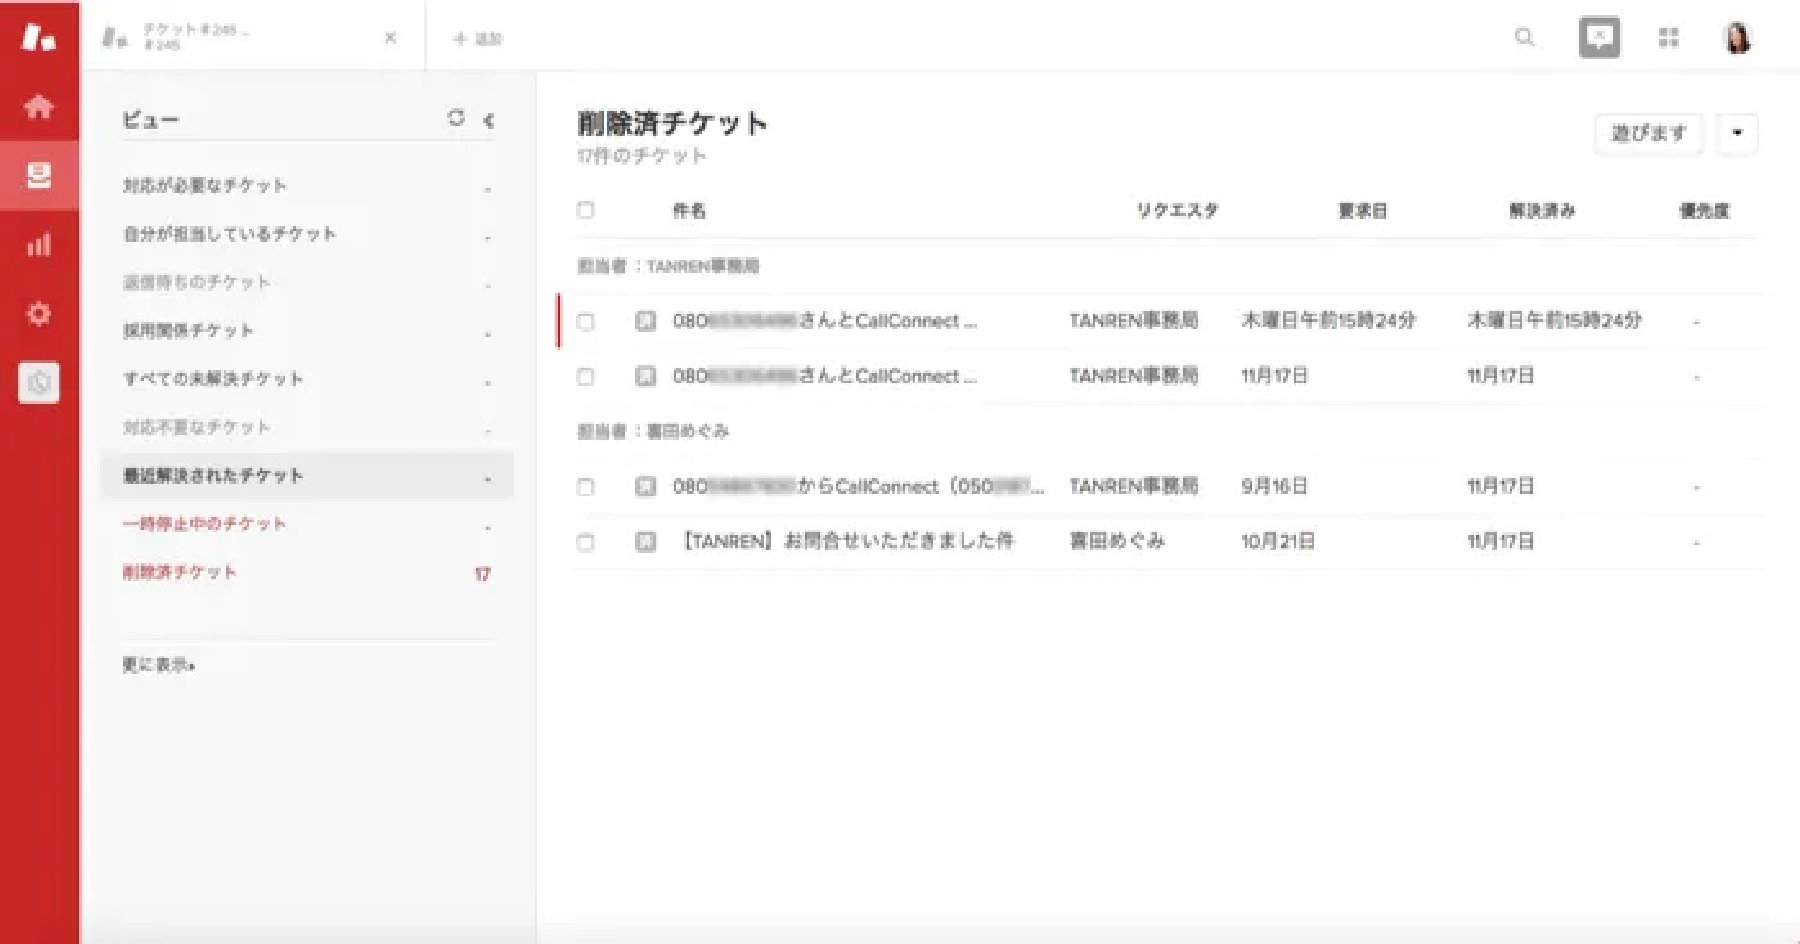The image size is (1800, 944).
Task: Click the clock icon in red sidebar
Action: 39,382
